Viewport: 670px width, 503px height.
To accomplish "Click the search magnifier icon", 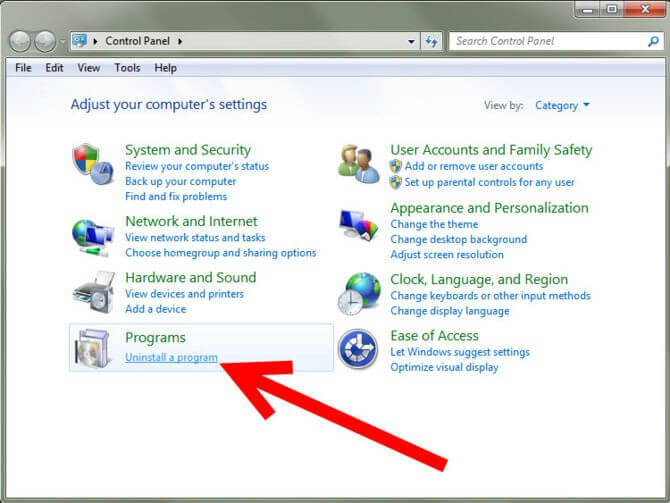I will [653, 41].
